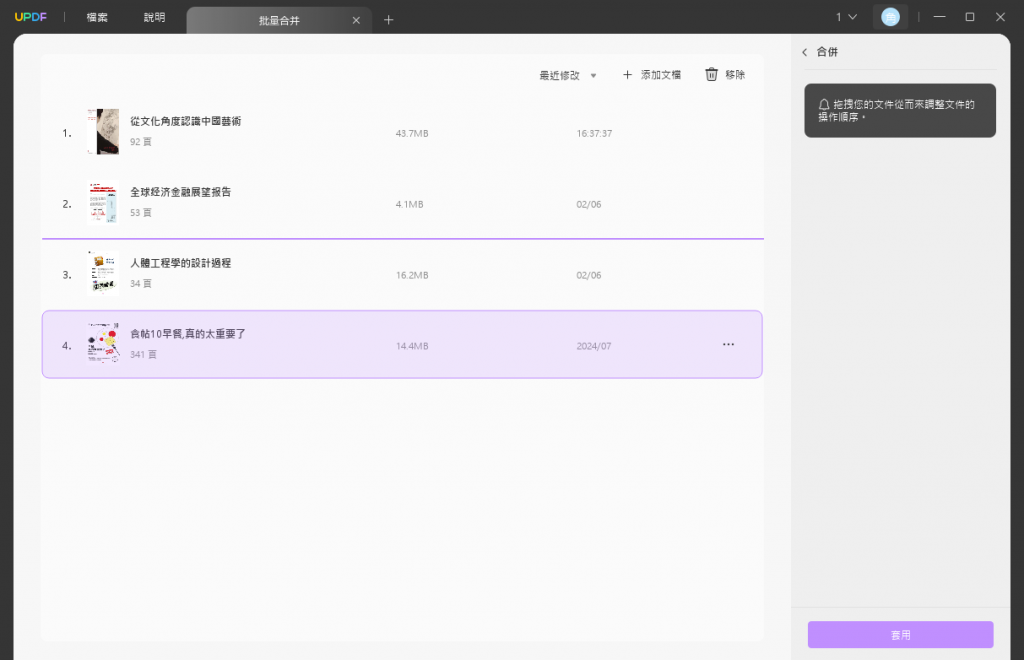Click the notification bell in the tip box

coord(824,104)
